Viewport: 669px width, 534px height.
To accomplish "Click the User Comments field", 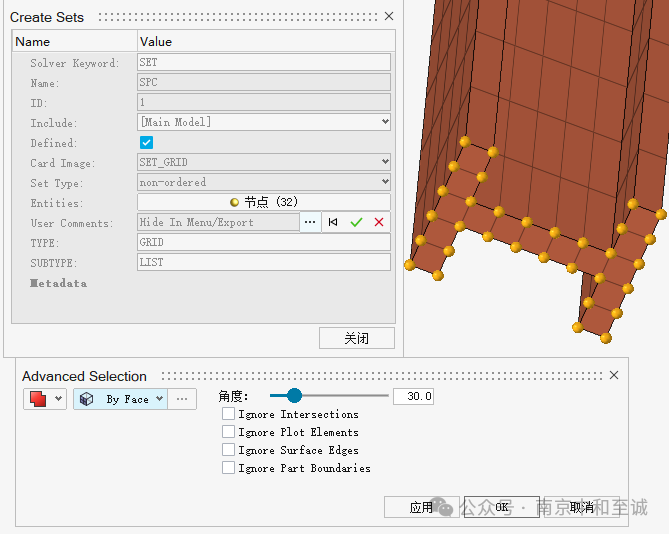I will pyautogui.click(x=218, y=222).
